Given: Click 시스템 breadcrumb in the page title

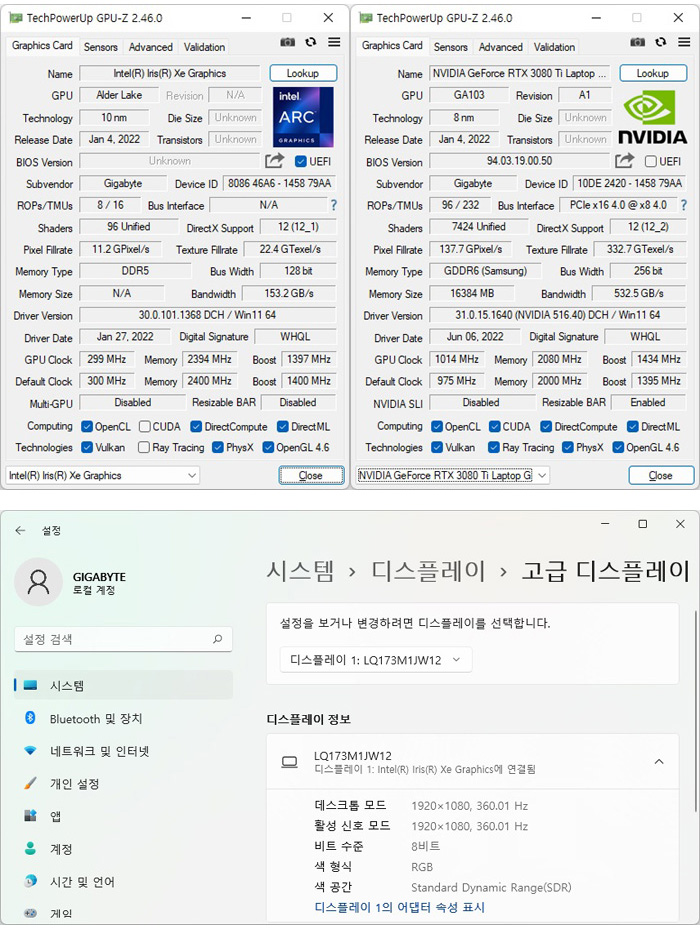Looking at the screenshot, I should (300, 571).
